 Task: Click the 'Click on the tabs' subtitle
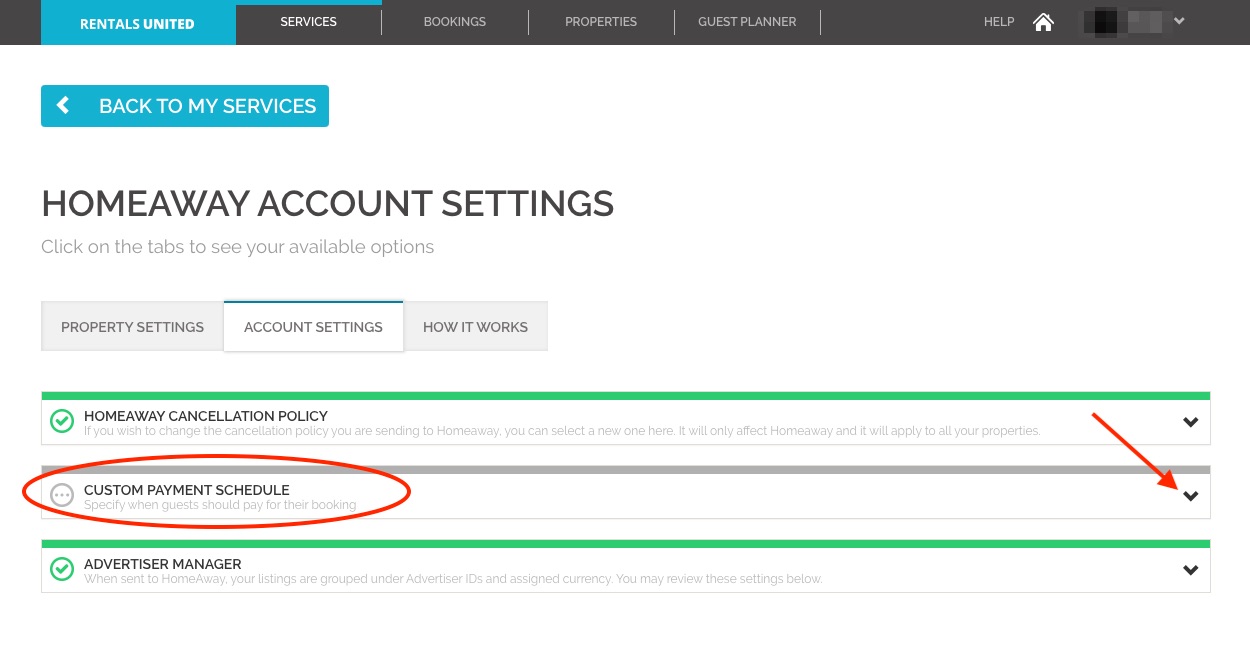[x=238, y=247]
